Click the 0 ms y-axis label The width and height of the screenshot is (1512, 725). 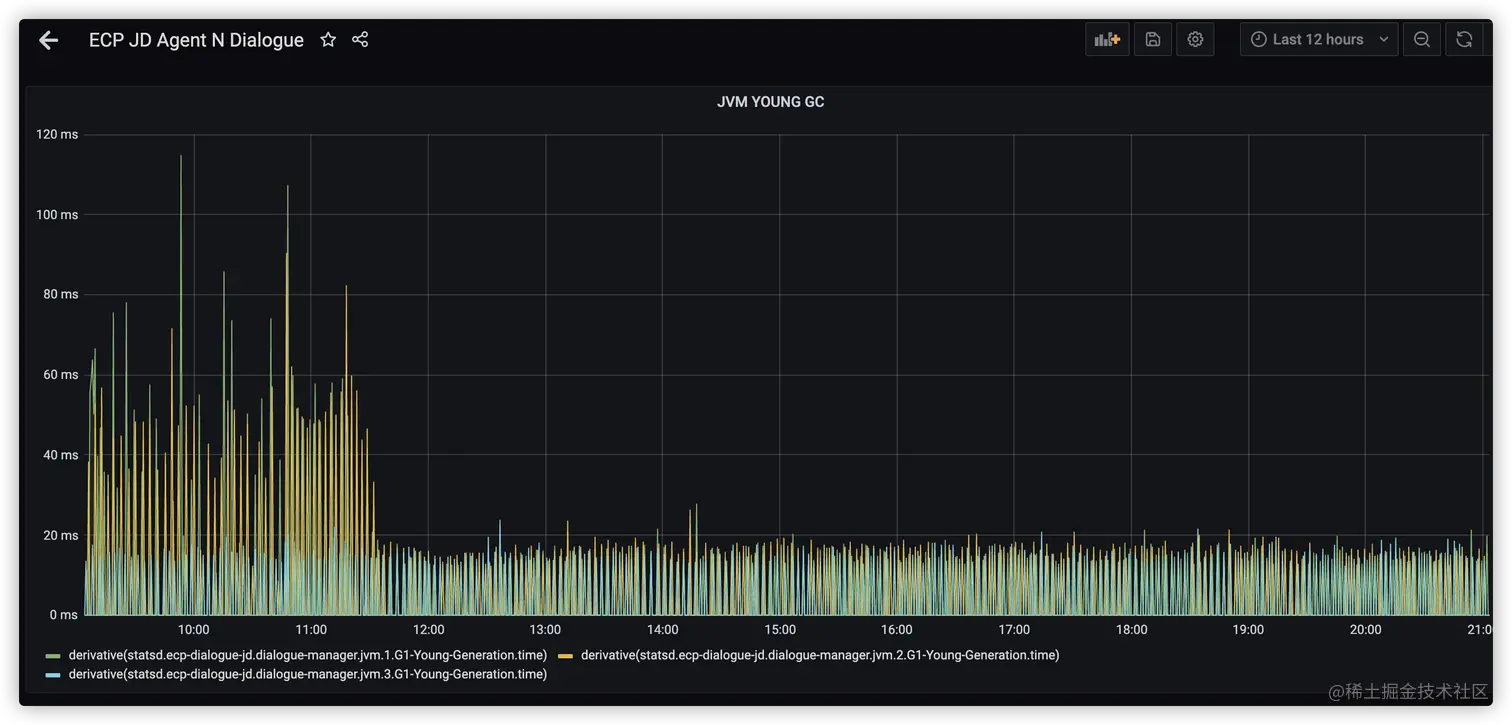coord(64,615)
